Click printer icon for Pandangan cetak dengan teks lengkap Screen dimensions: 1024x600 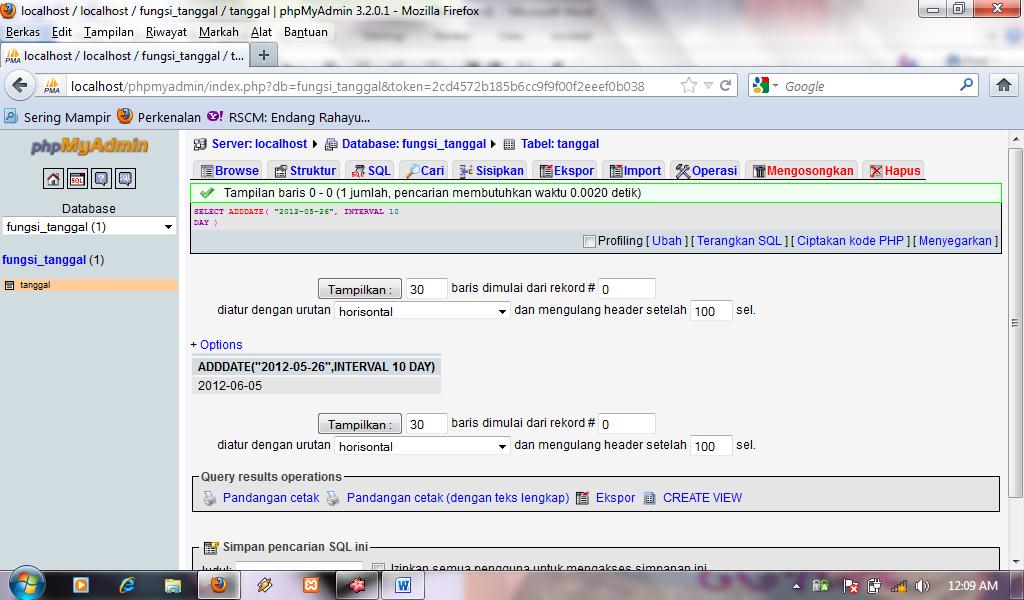[x=333, y=498]
